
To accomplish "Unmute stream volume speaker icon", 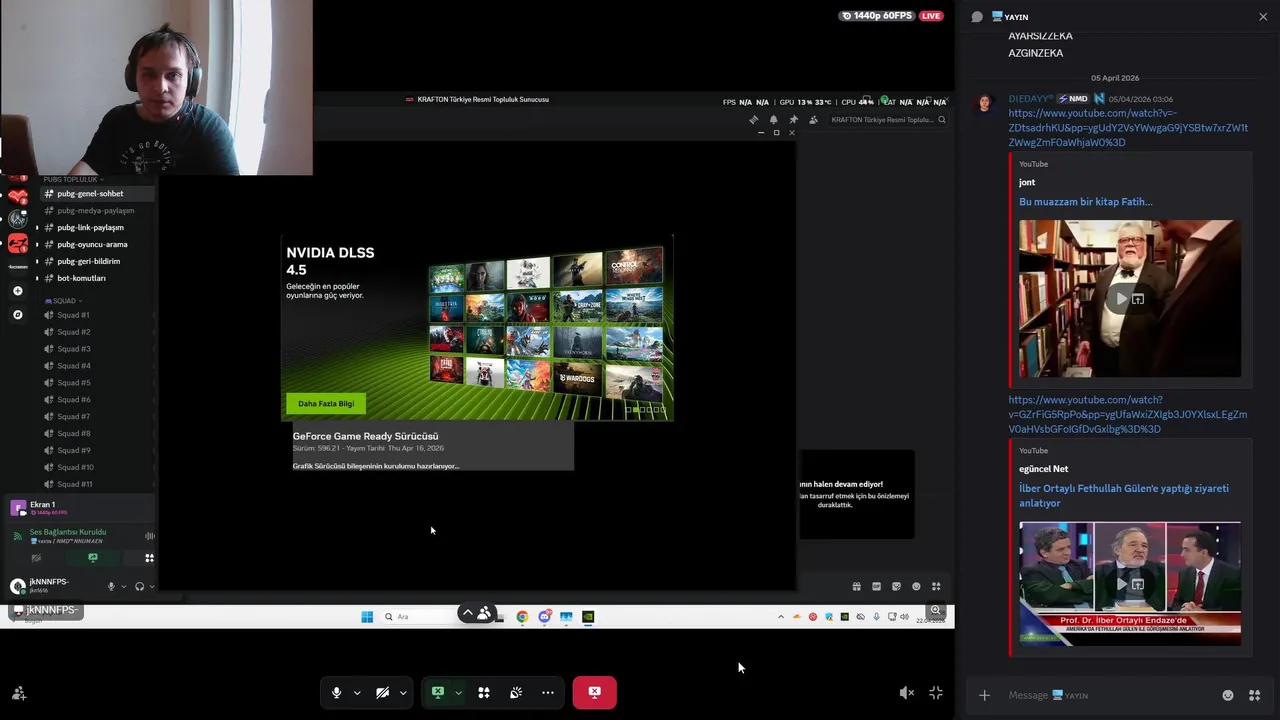I will click(x=906, y=692).
